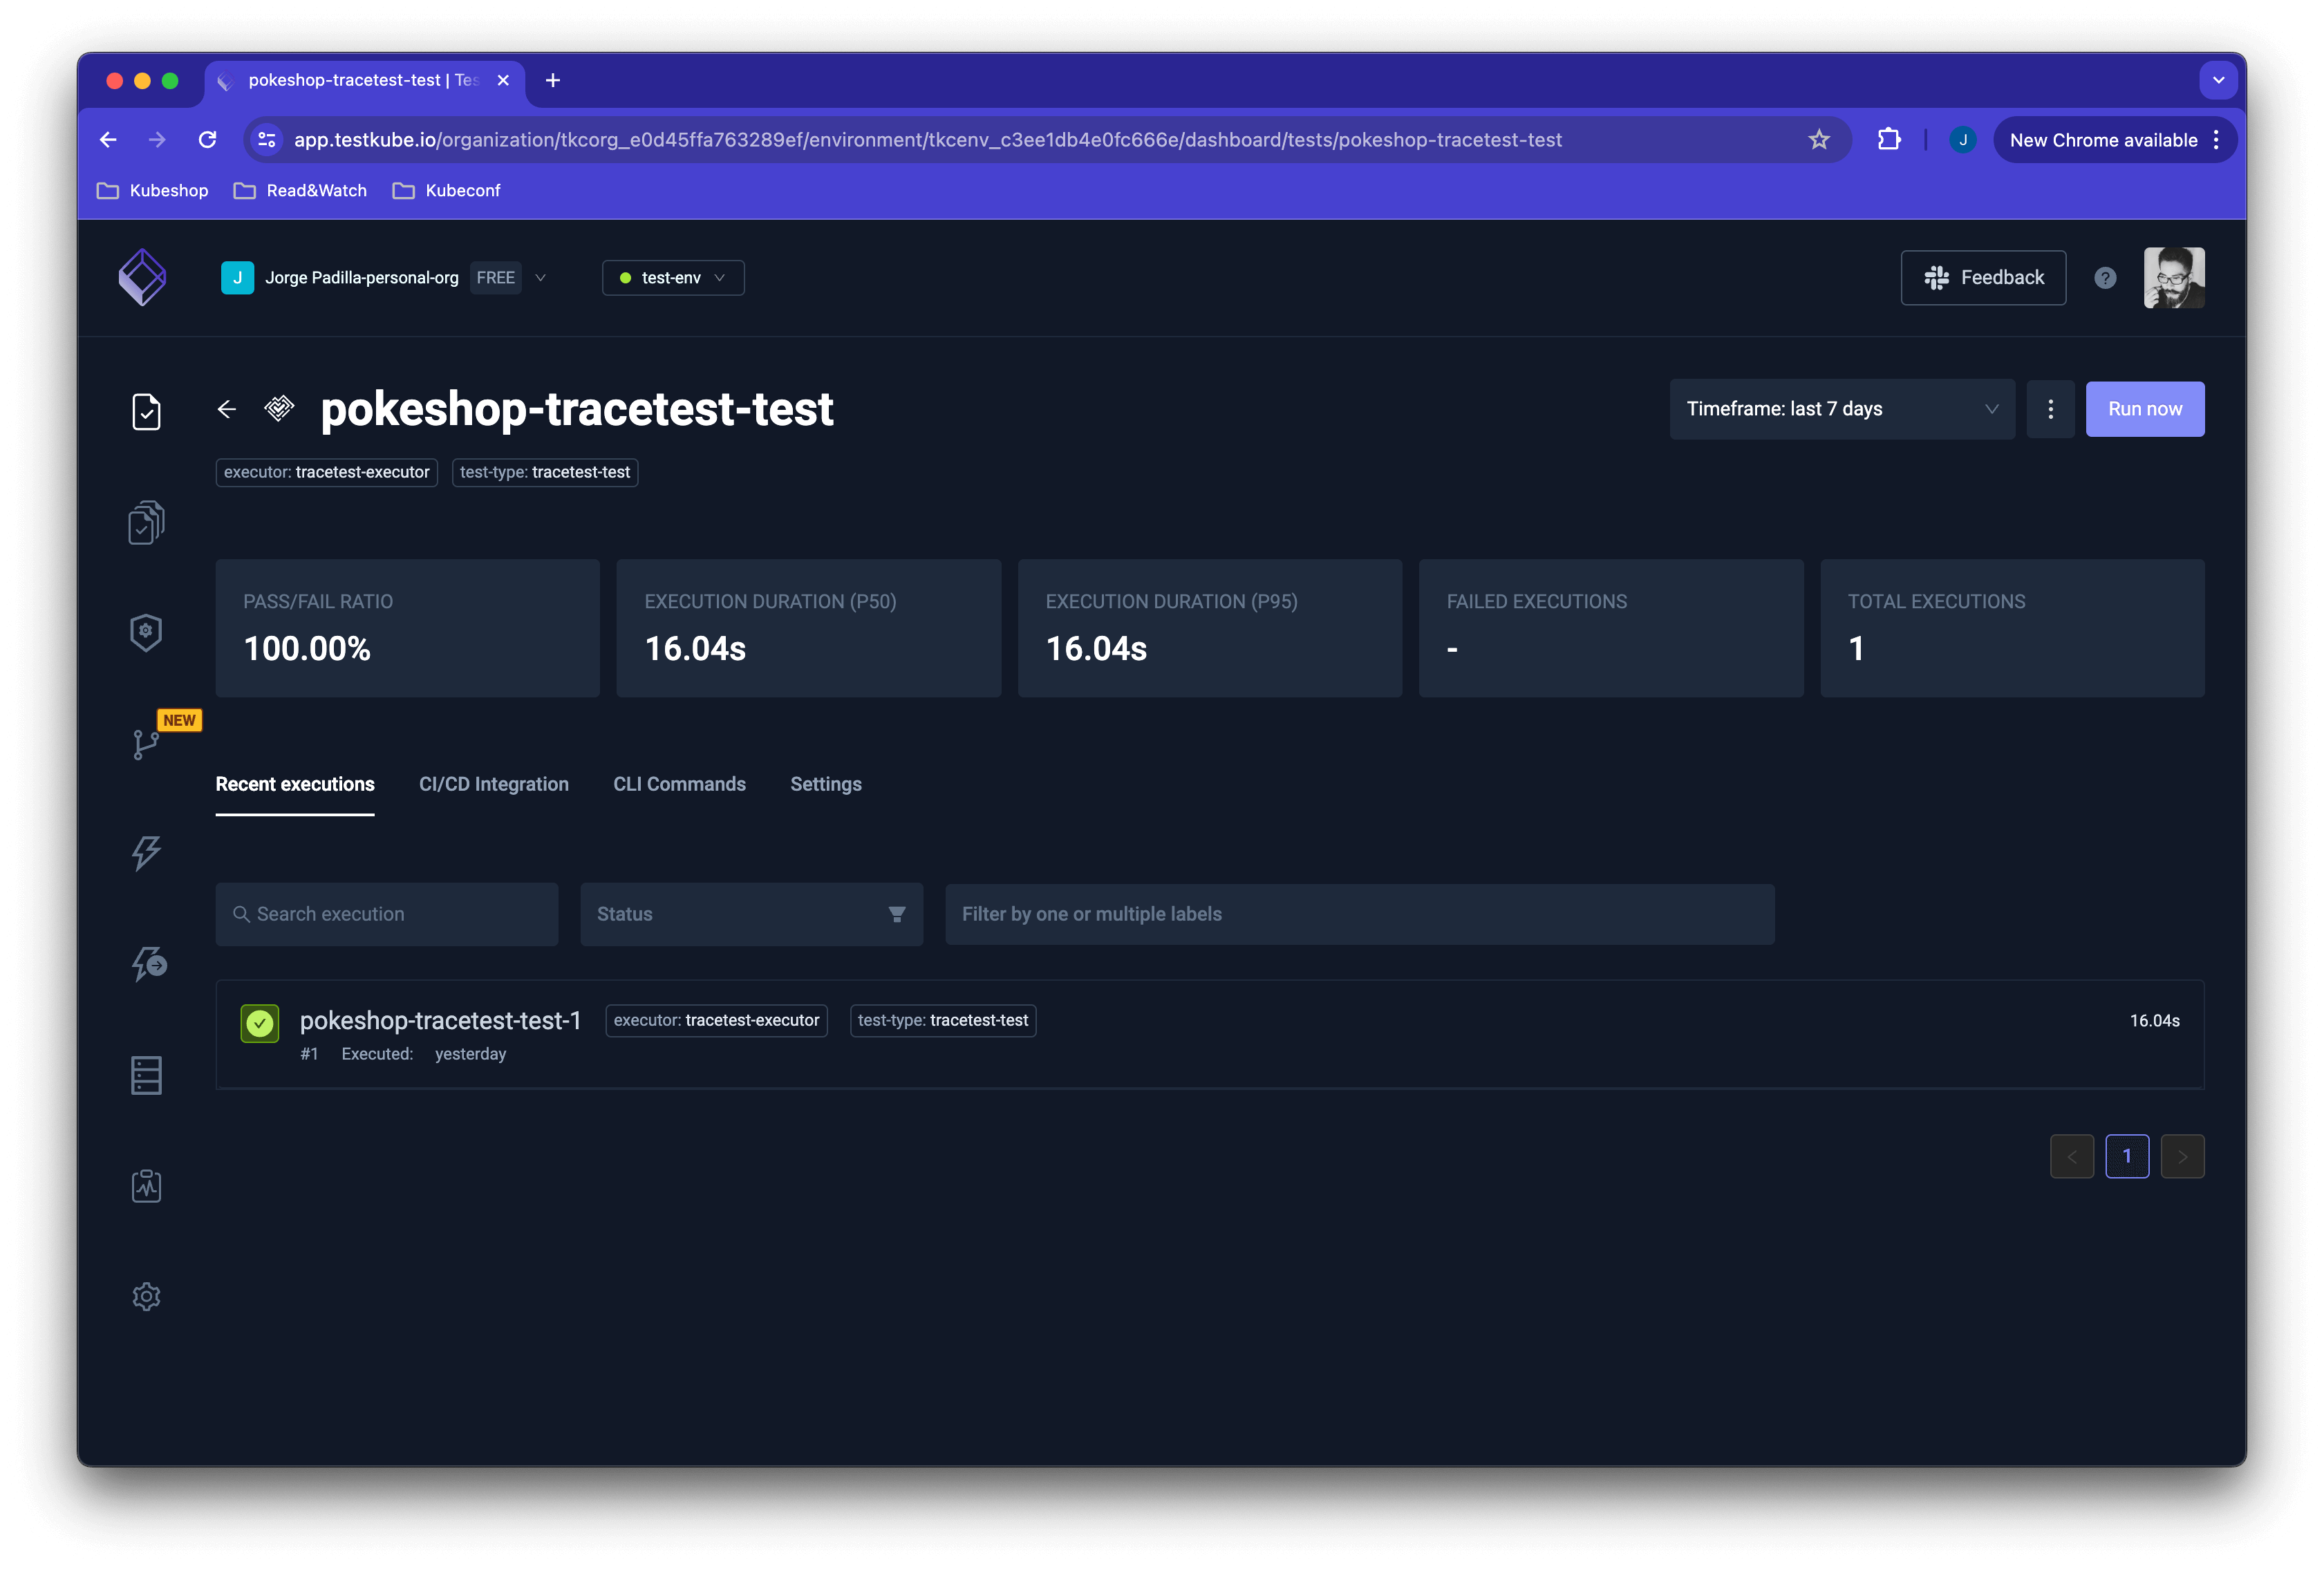The image size is (2324, 1569).
Task: Open the Read&Watch bookmarks folder
Action: click(x=300, y=190)
